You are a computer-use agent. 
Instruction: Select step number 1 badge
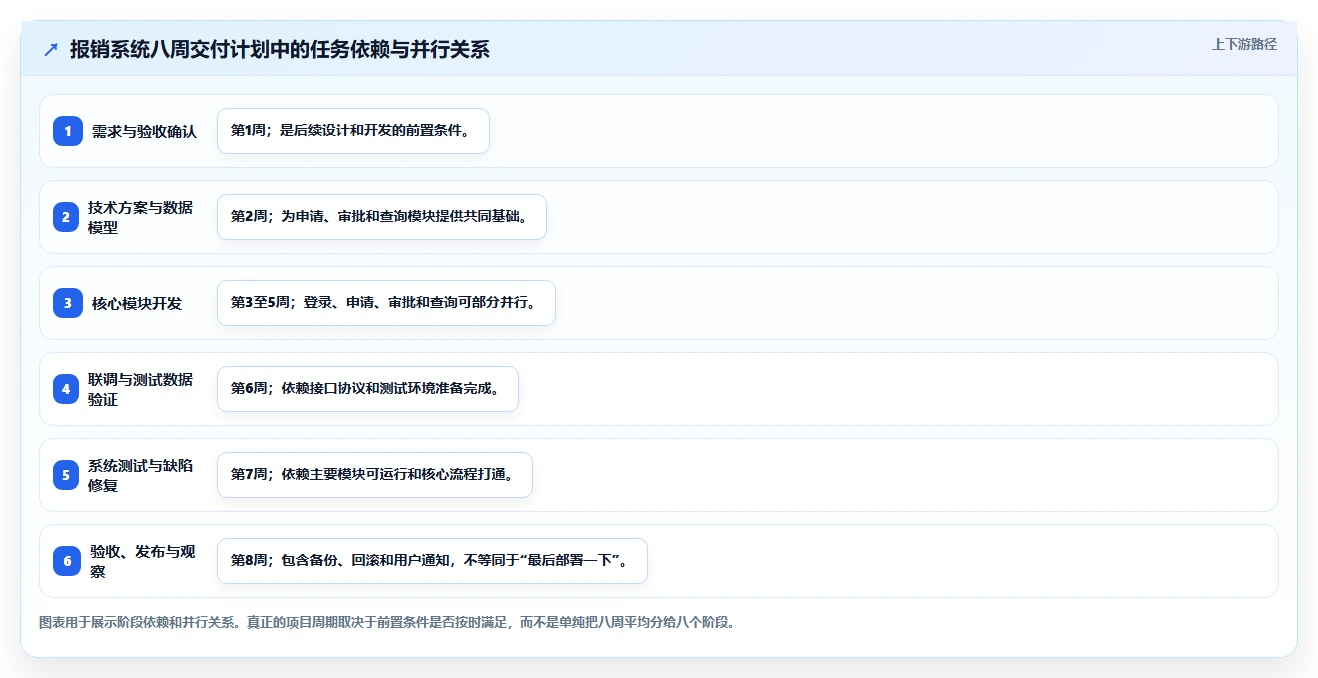68,131
